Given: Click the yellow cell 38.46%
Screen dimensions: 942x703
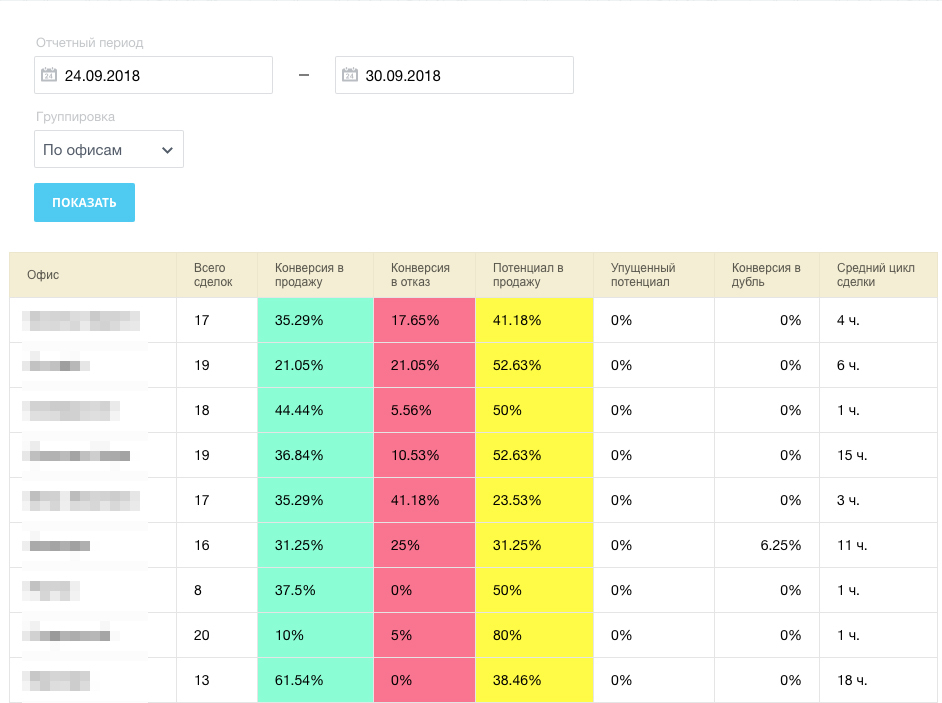Looking at the screenshot, I should coord(534,680).
